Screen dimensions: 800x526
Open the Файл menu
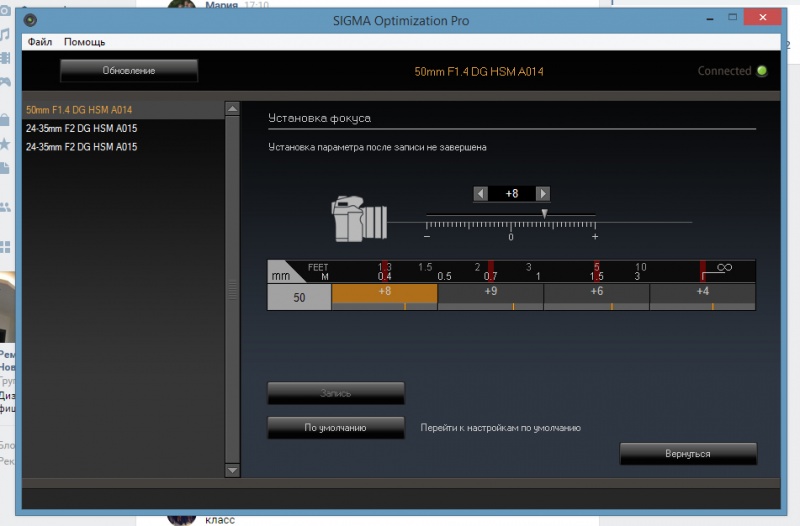pos(40,42)
